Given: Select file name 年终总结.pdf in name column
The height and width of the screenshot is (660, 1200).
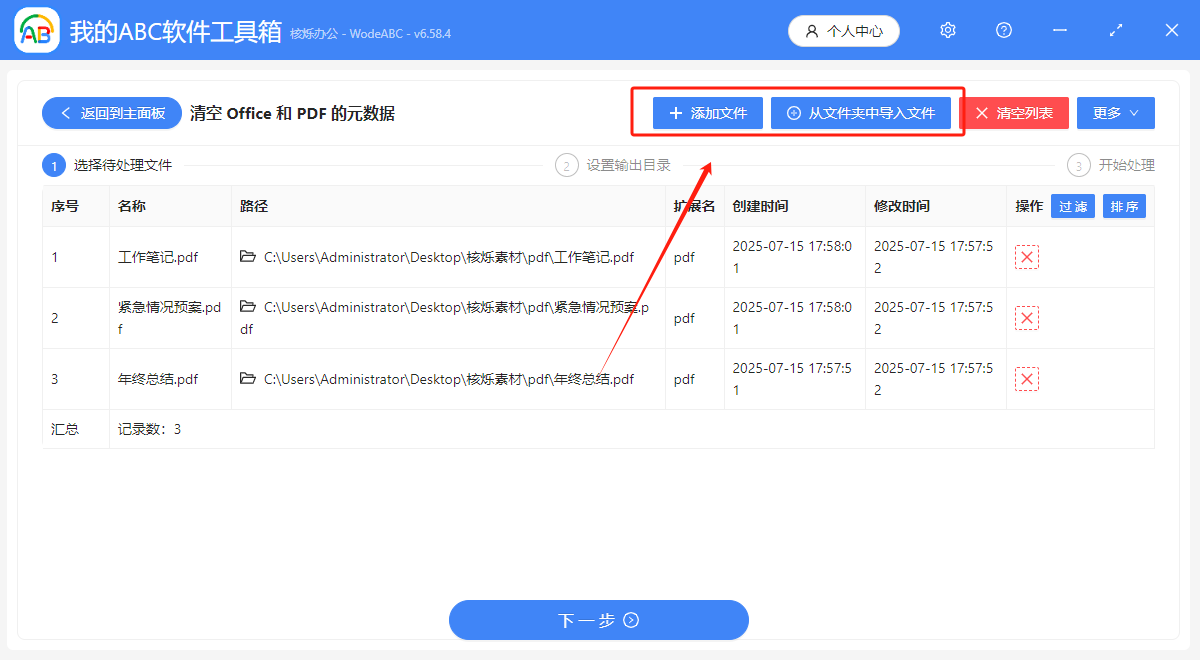Looking at the screenshot, I should click(158, 379).
